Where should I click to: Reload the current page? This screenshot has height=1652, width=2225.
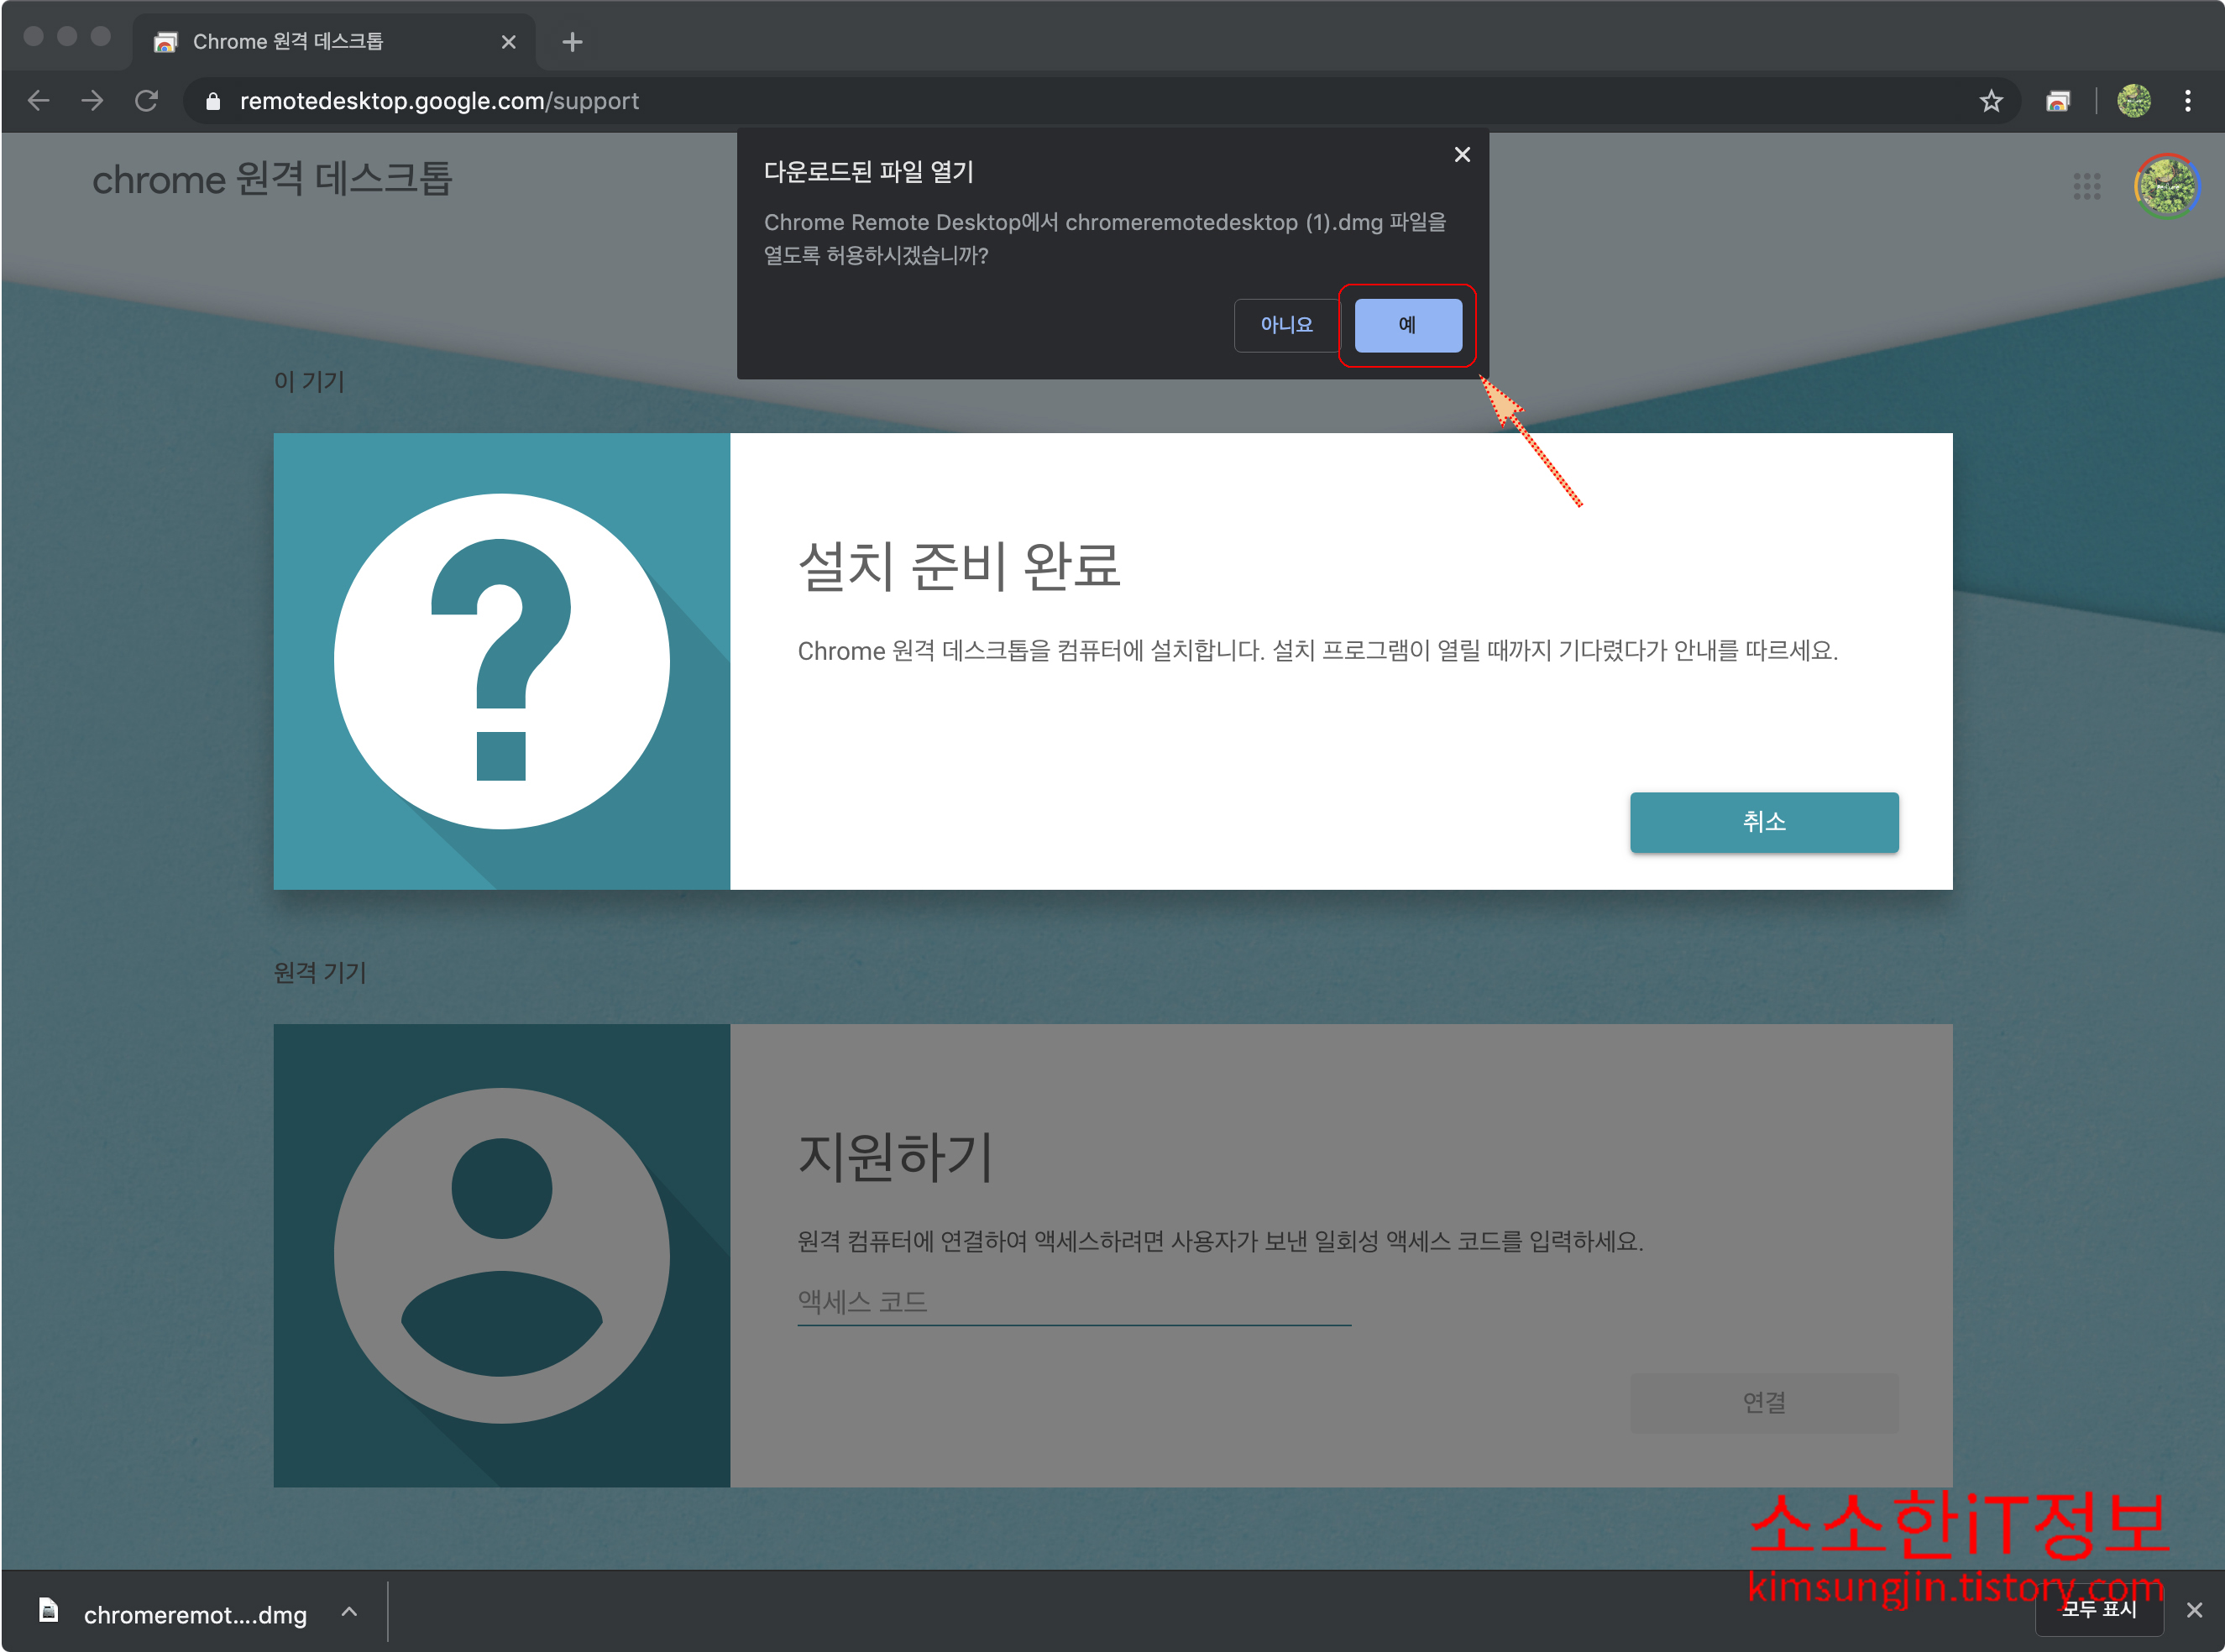coord(147,101)
